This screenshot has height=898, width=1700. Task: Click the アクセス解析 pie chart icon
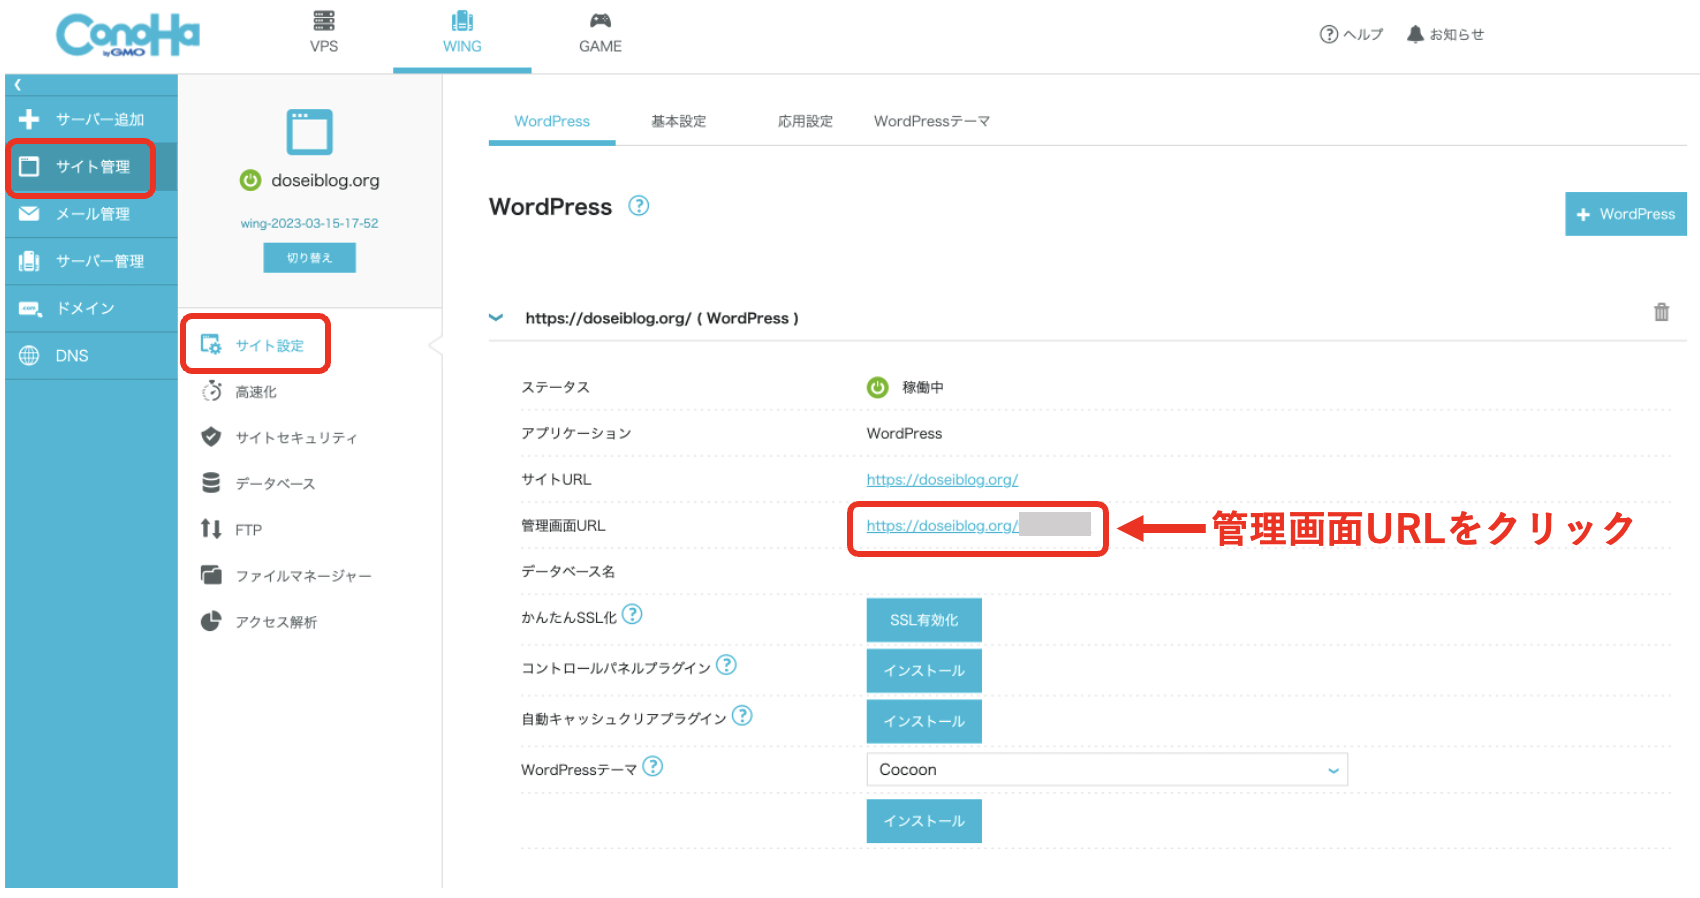point(211,621)
